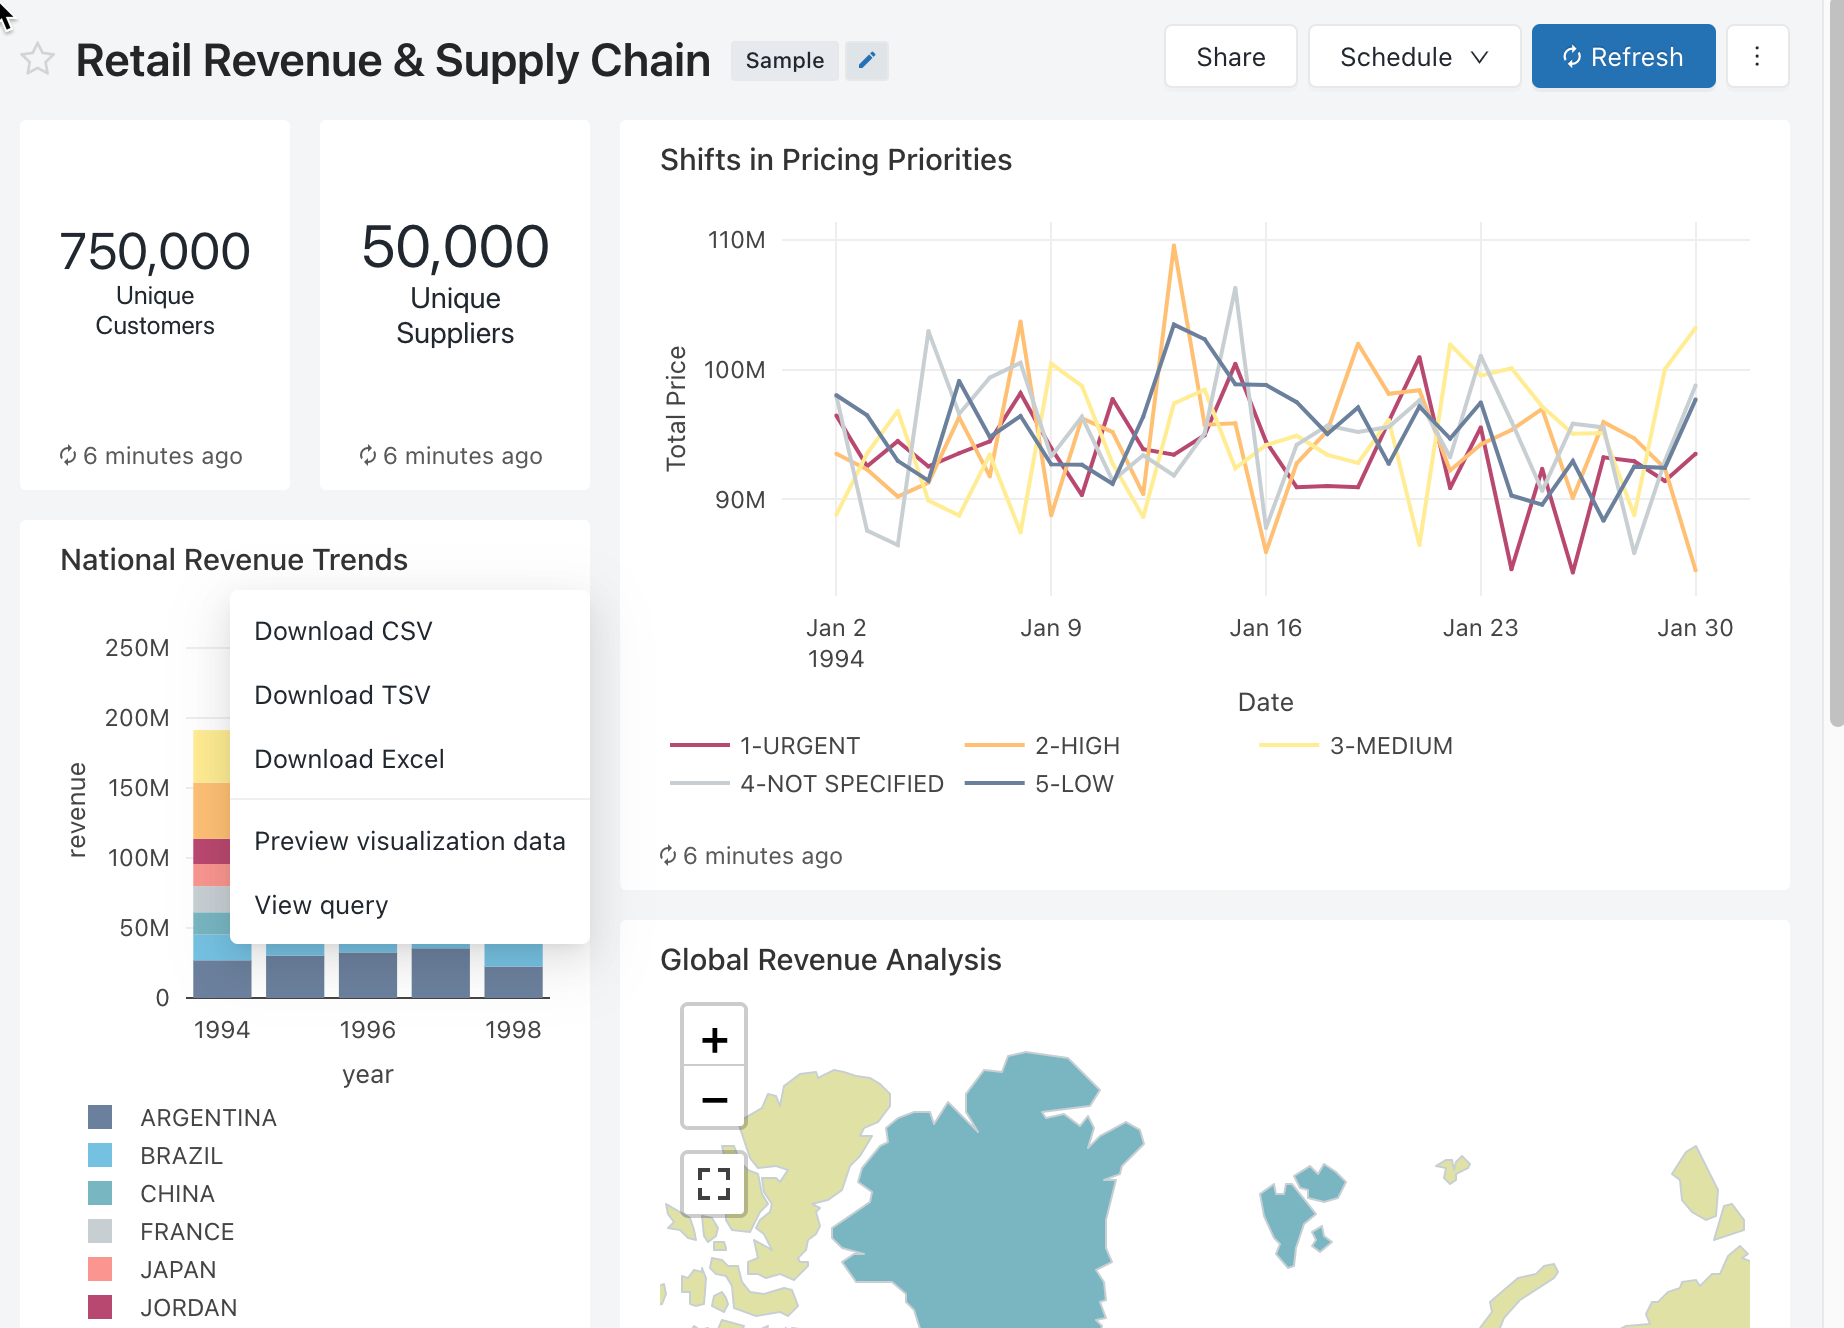
Task: Click the Sample tag label
Action: coord(784,61)
